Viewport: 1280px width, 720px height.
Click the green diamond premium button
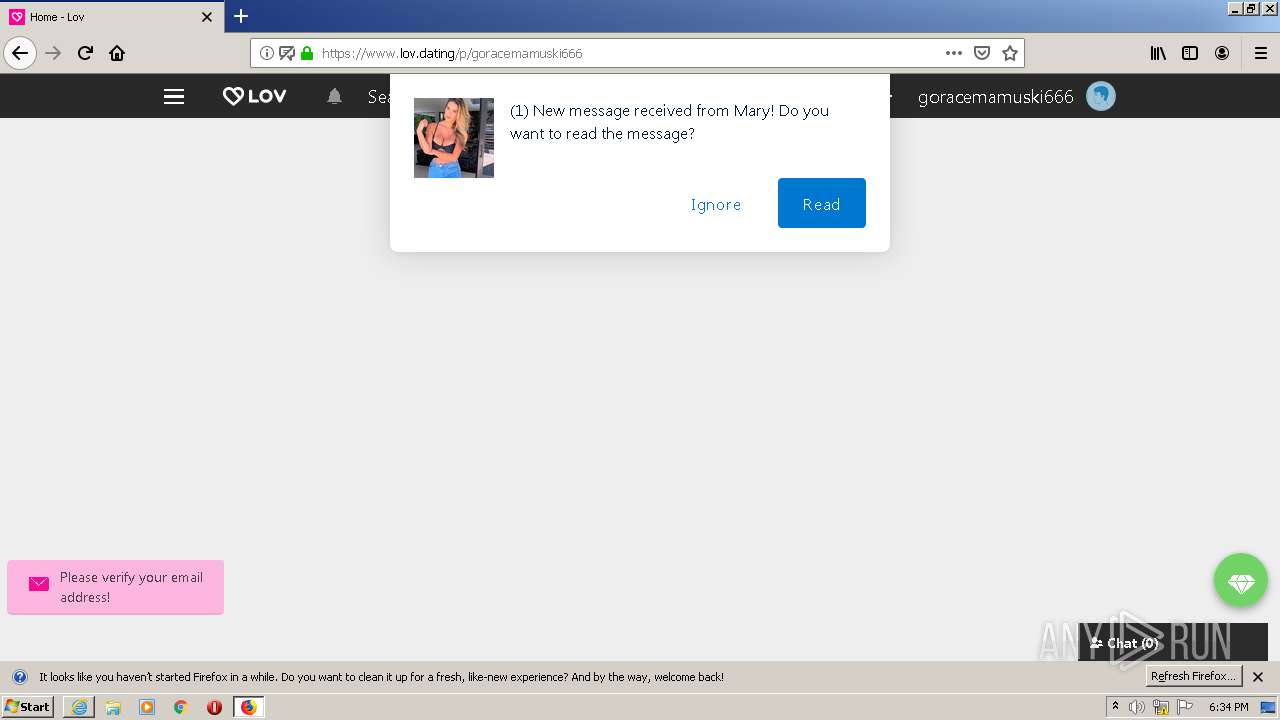(x=1241, y=580)
